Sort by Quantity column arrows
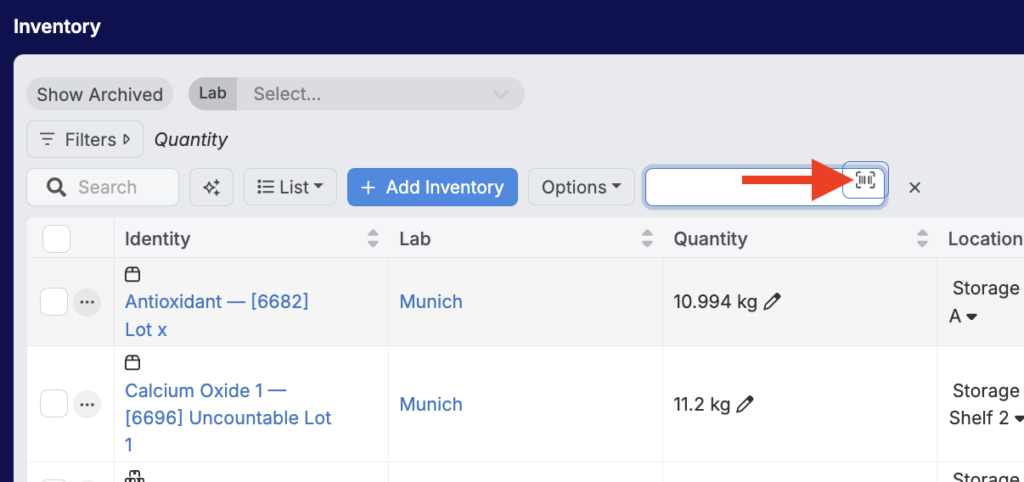Screen dimensions: 1024x482 (922, 239)
